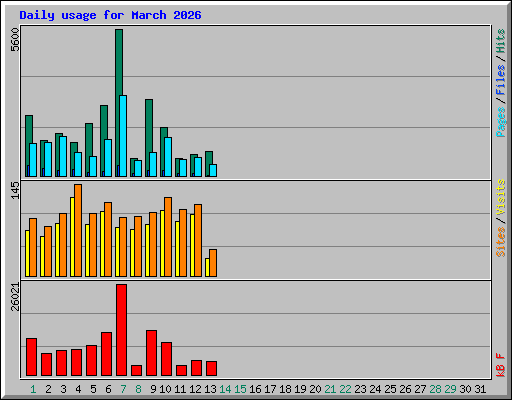The height and width of the screenshot is (400, 512).
Task: Click the red 'KB F' legend text
Action: (501, 365)
